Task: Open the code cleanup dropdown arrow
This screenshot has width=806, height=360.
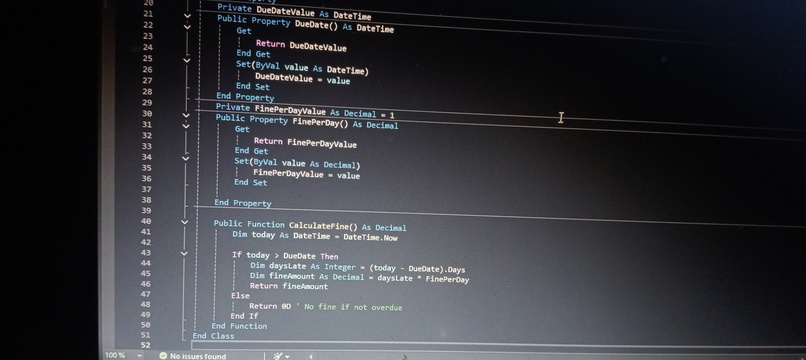Action: [287, 356]
